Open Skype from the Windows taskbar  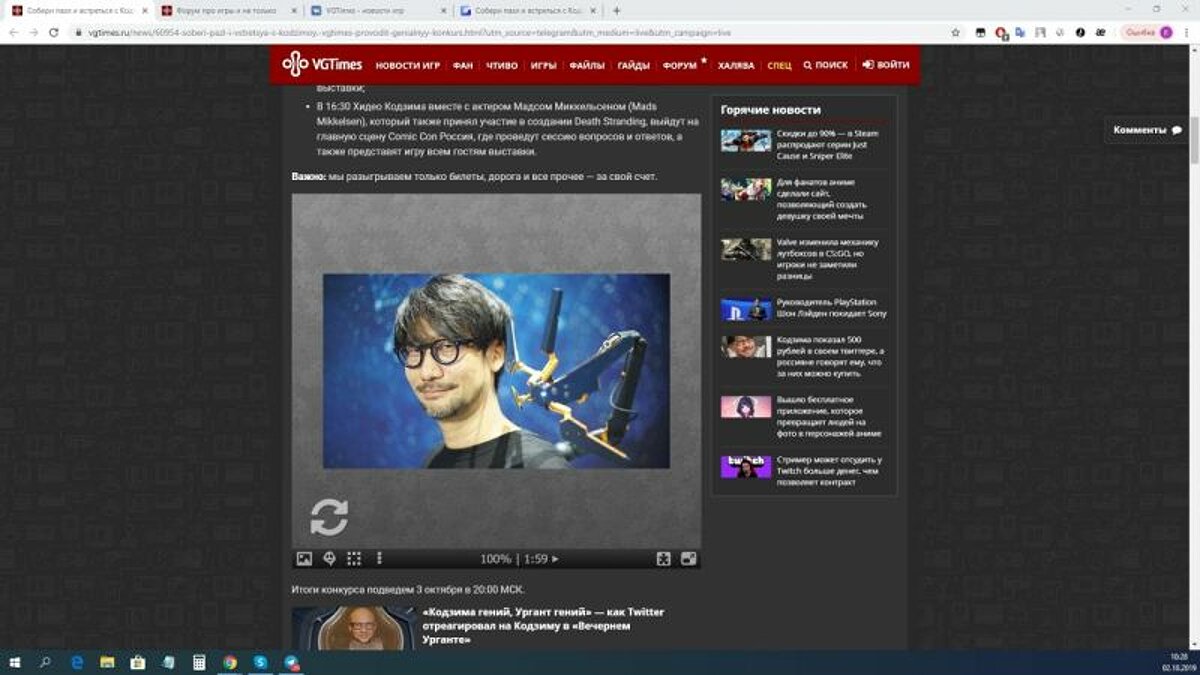click(260, 662)
